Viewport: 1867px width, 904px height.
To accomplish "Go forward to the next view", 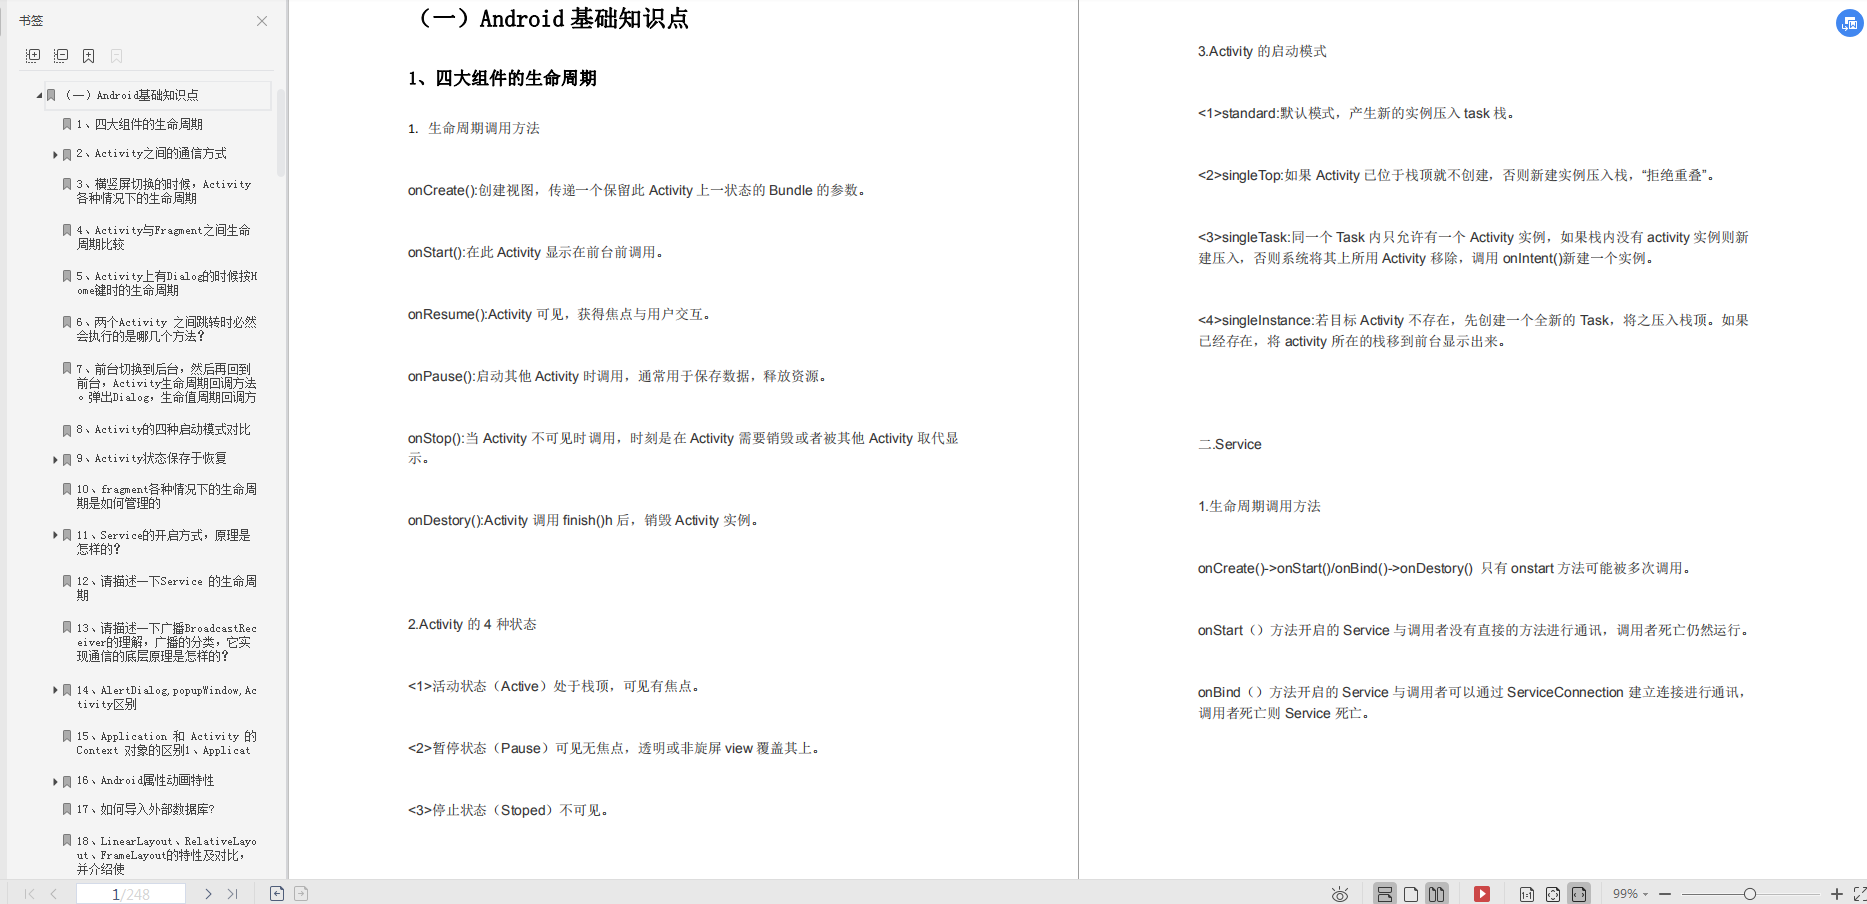I will tap(301, 894).
